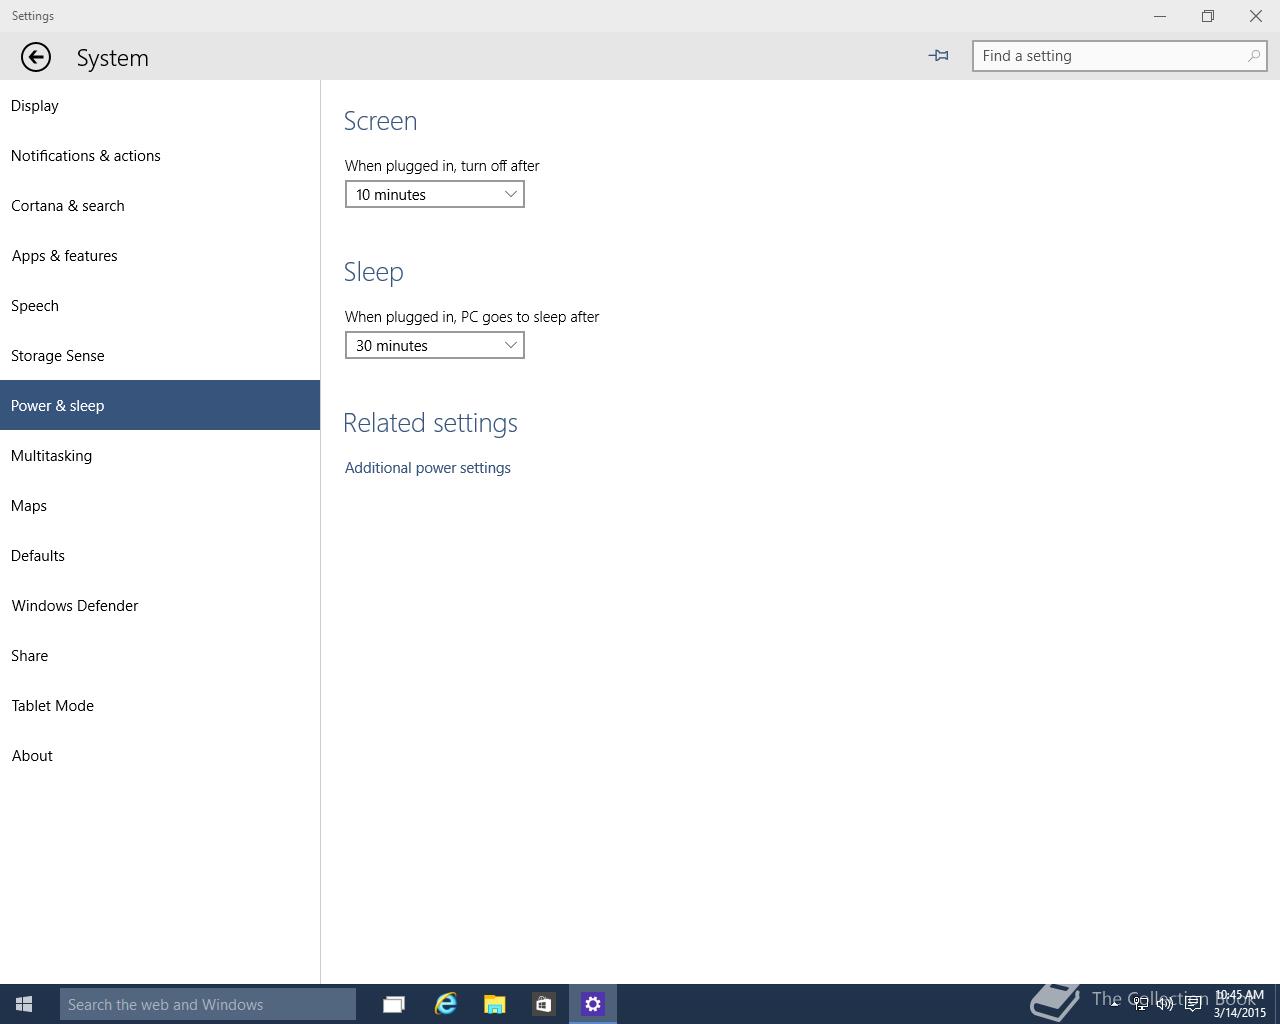Open the volume control tray icon
Image resolution: width=1280 pixels, height=1024 pixels.
[1165, 1004]
